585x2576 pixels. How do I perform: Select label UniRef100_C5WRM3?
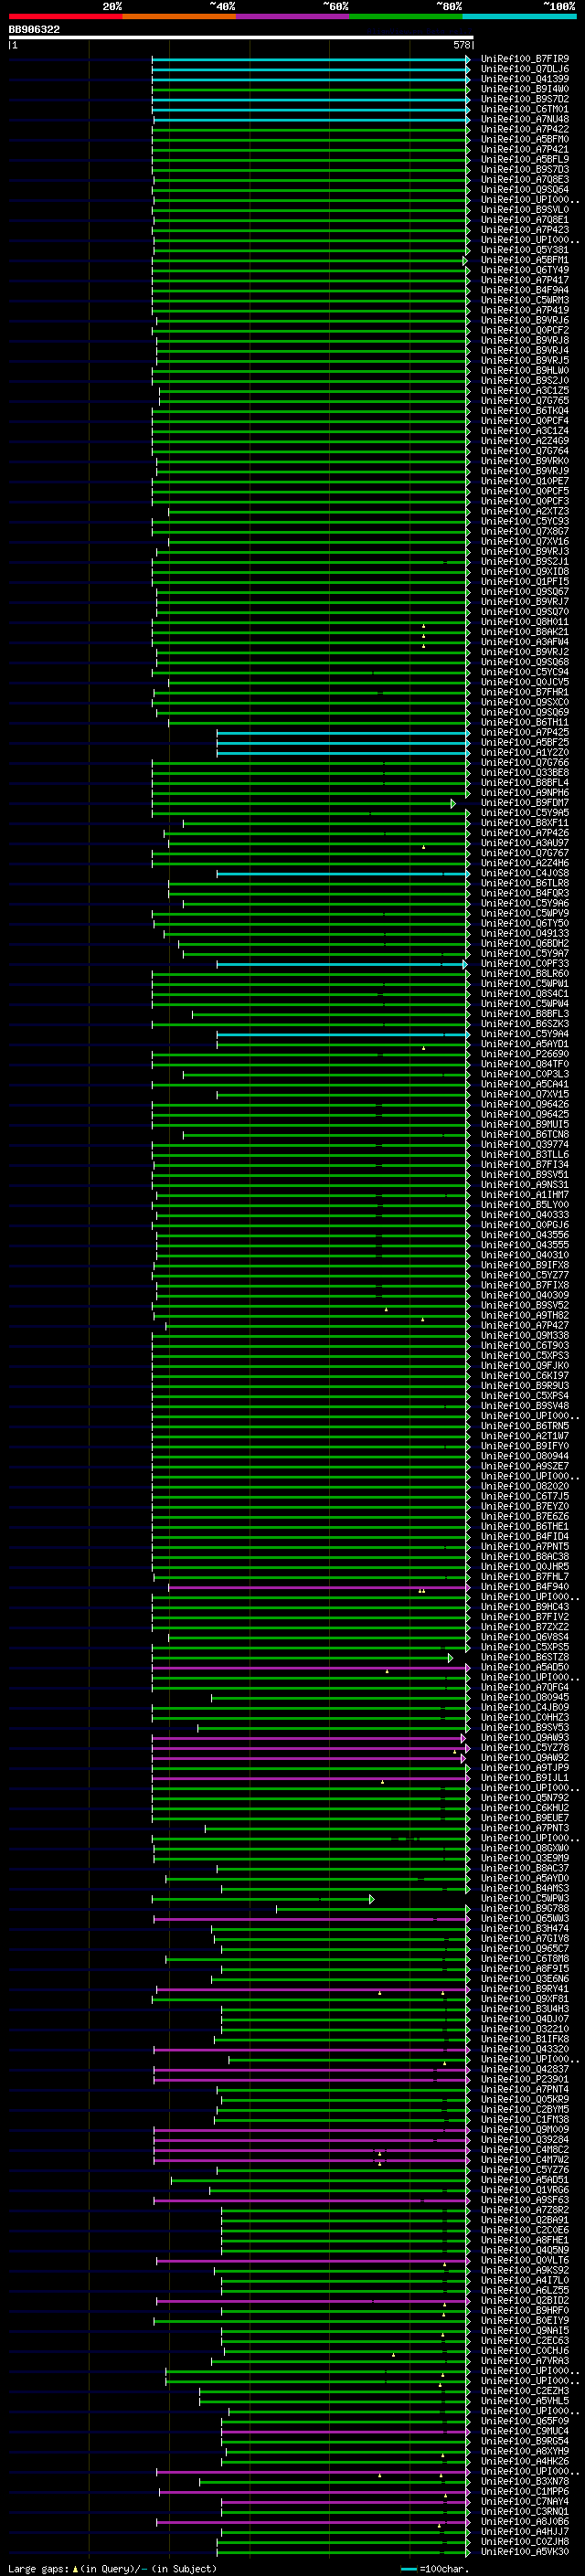[524, 300]
